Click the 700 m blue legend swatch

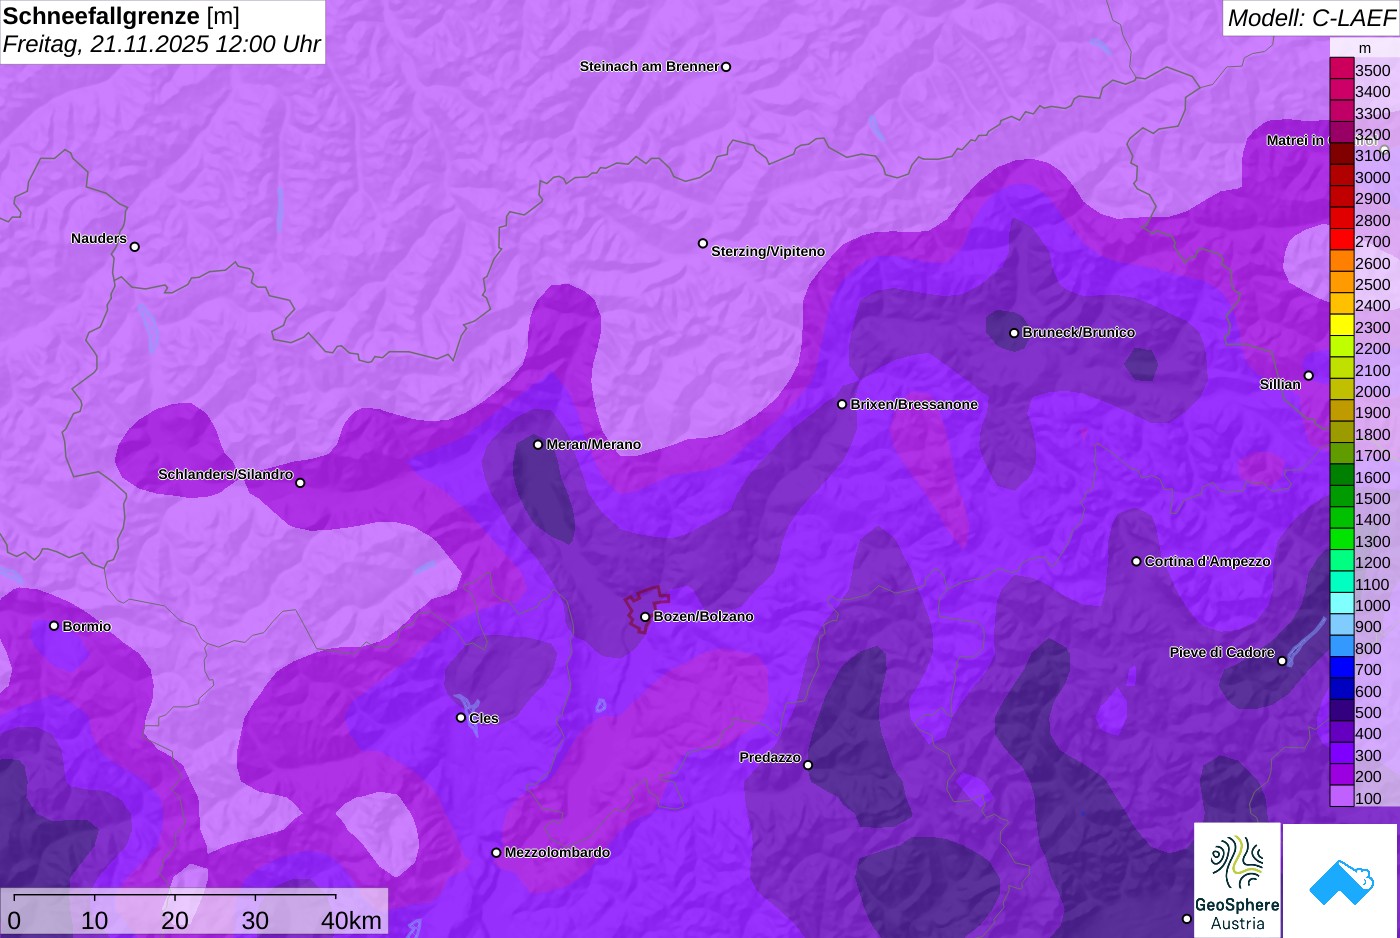click(x=1341, y=668)
